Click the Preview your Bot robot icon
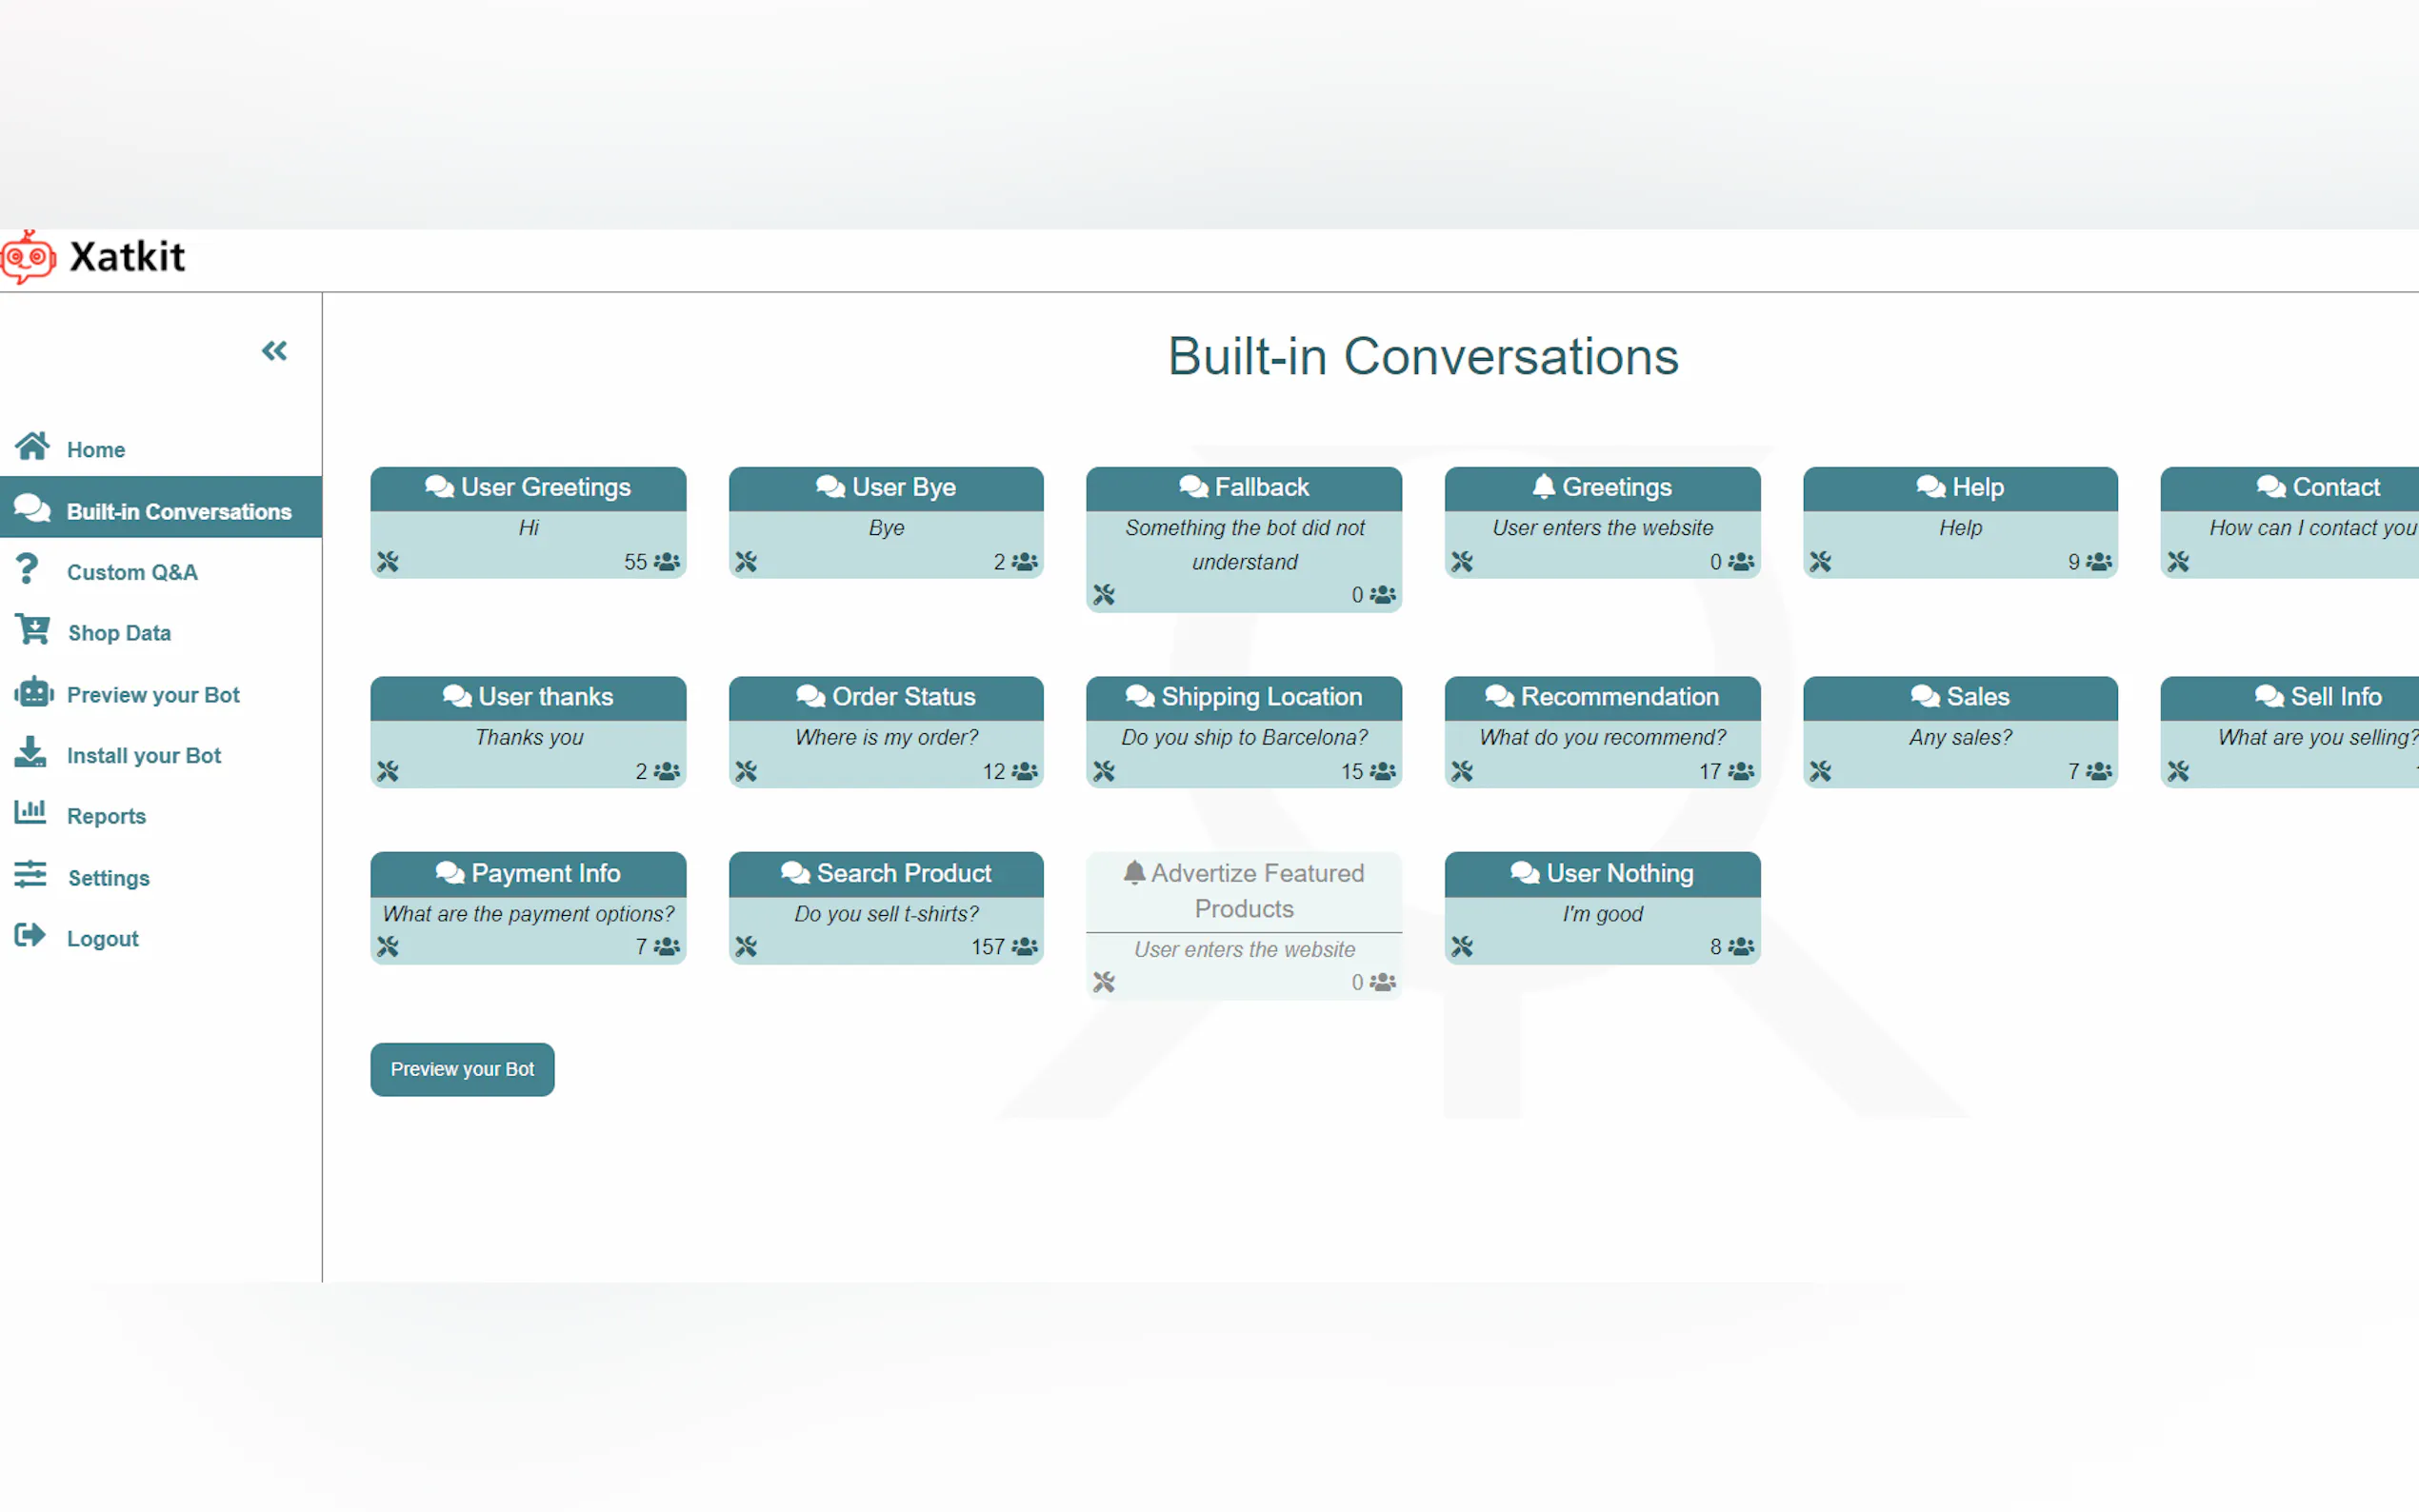2419x1512 pixels. tap(32, 693)
